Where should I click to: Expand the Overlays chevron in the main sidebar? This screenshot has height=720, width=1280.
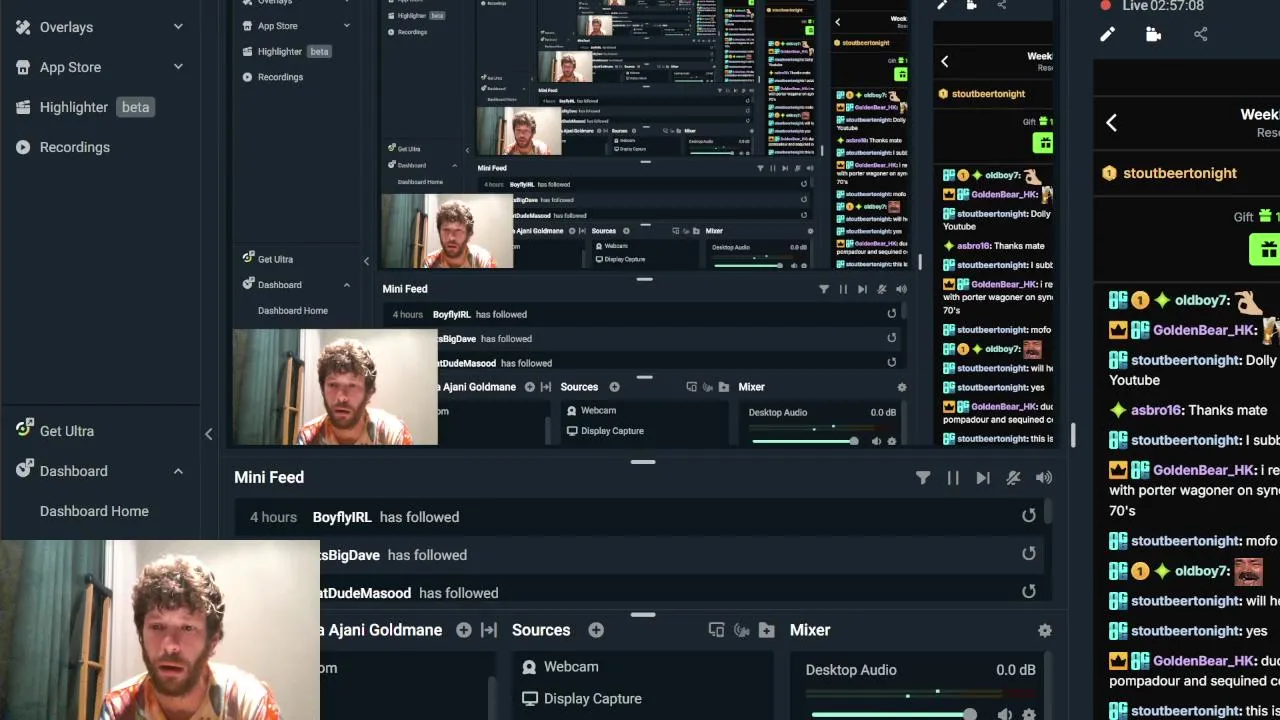click(x=178, y=27)
